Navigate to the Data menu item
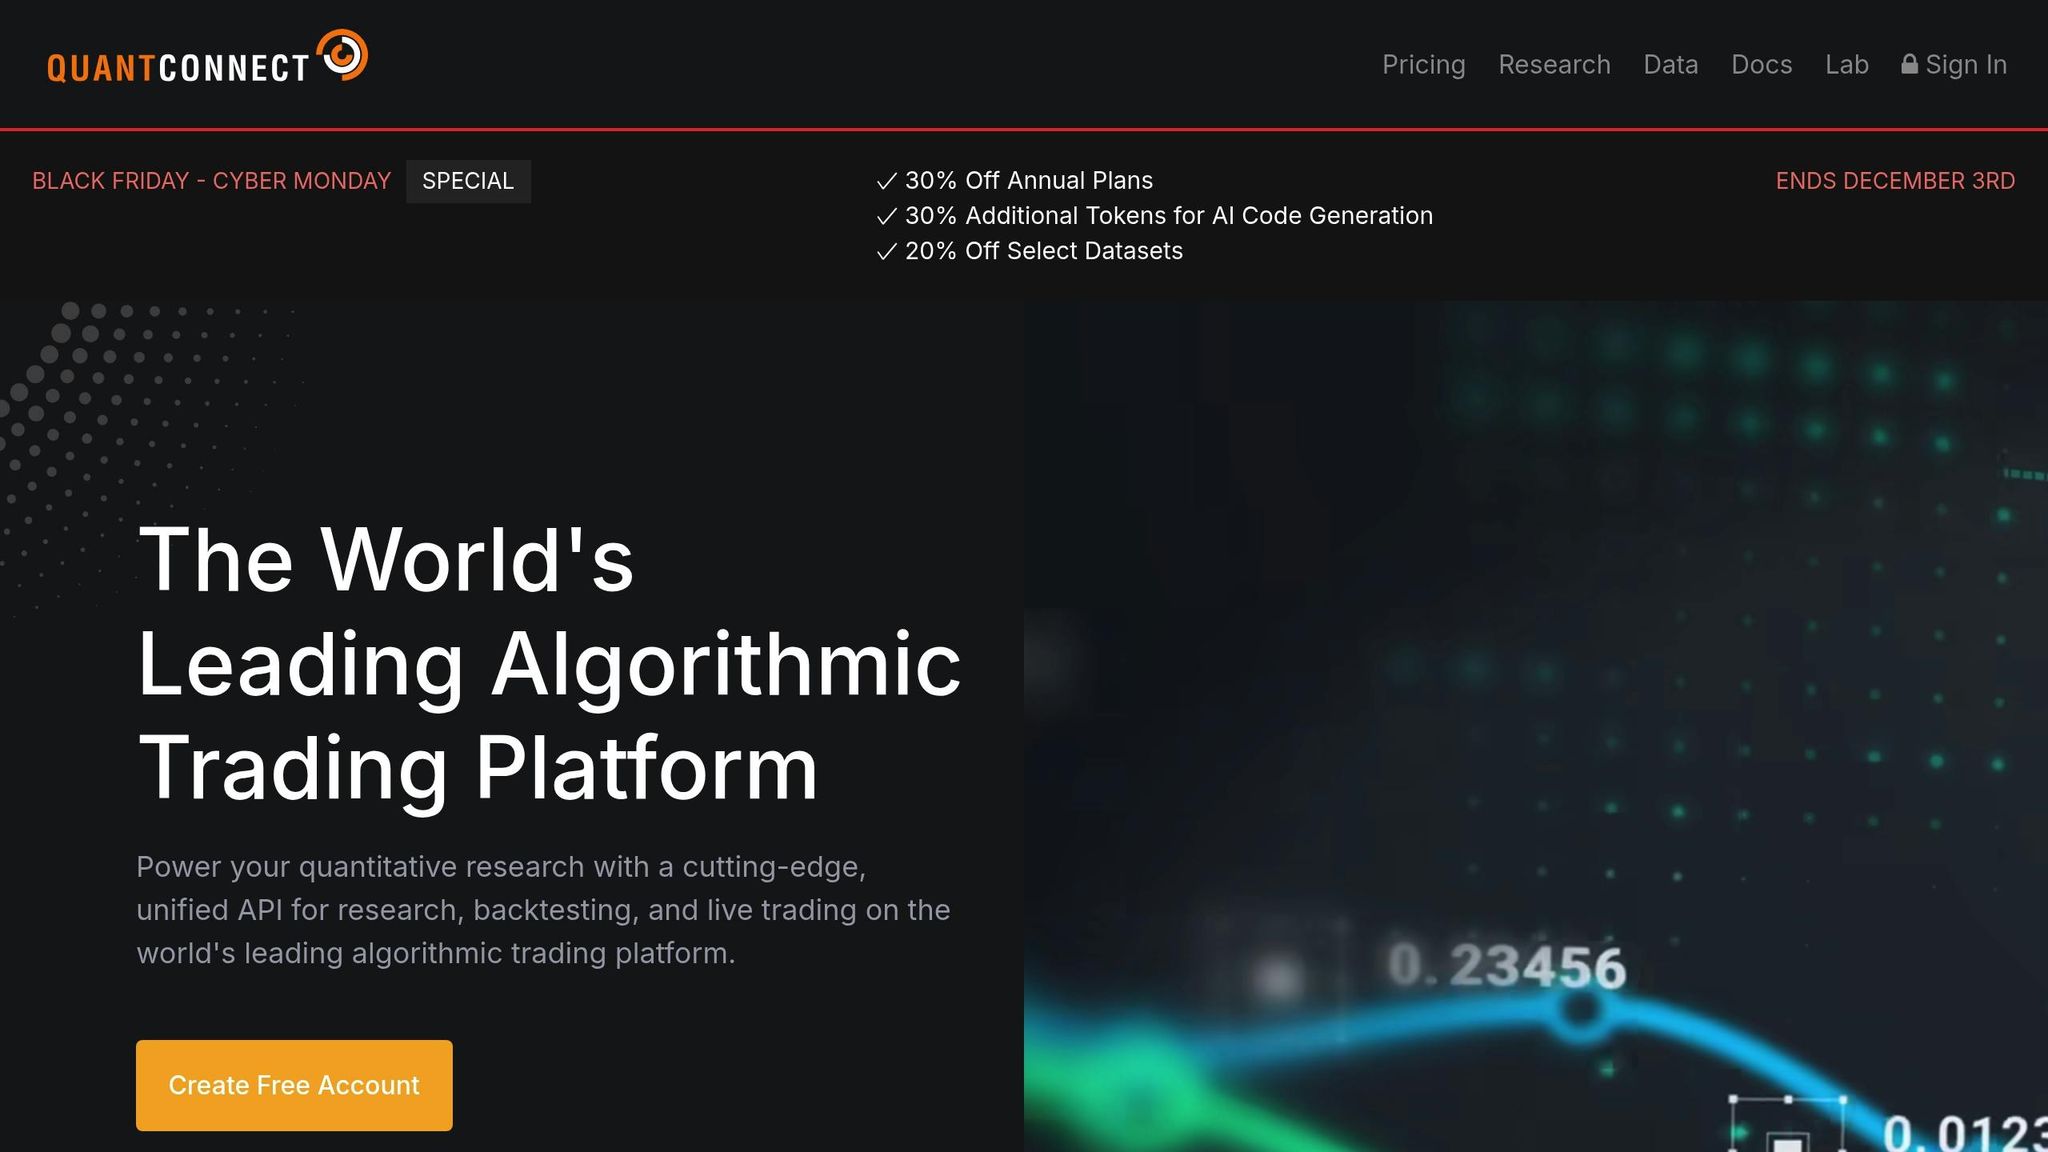 (x=1670, y=64)
